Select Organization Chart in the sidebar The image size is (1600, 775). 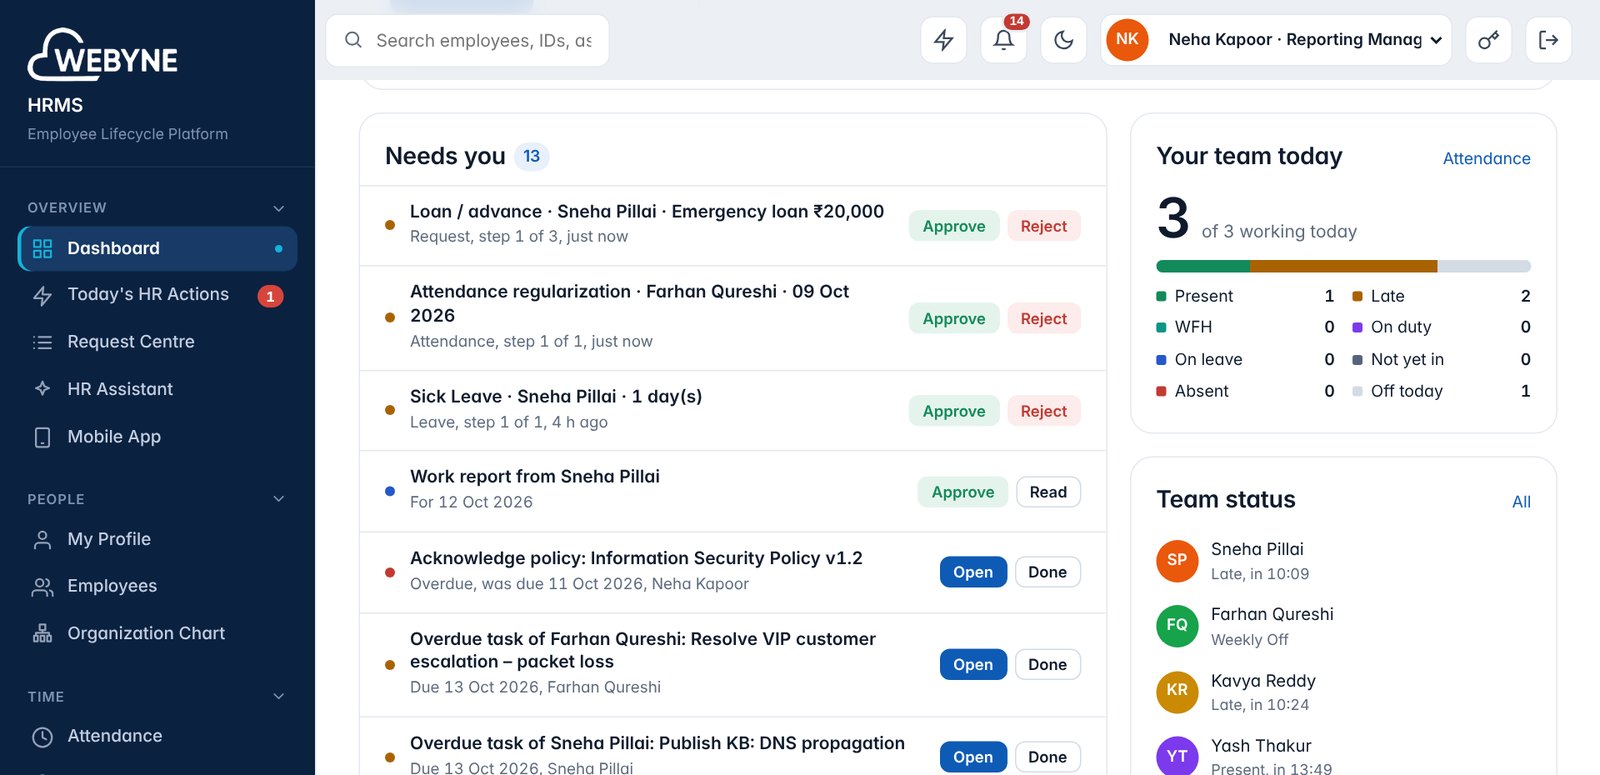click(x=157, y=633)
